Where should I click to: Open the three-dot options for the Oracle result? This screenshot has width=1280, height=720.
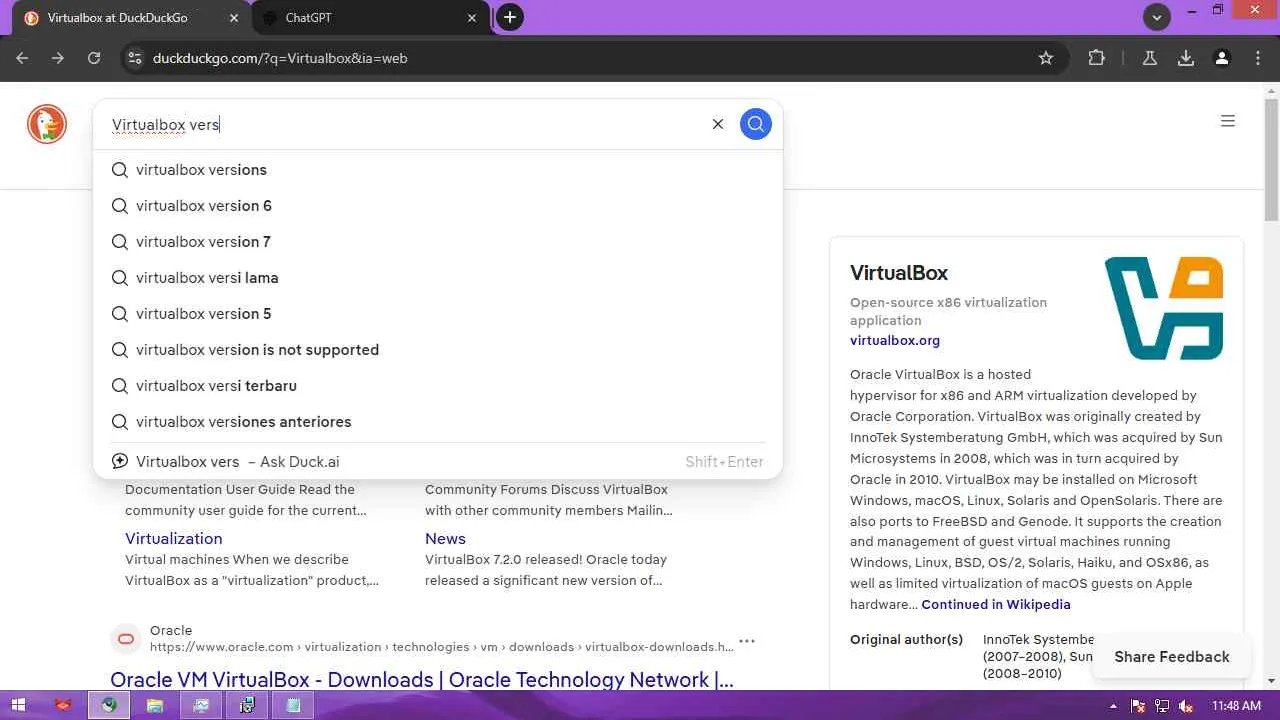[x=747, y=641]
